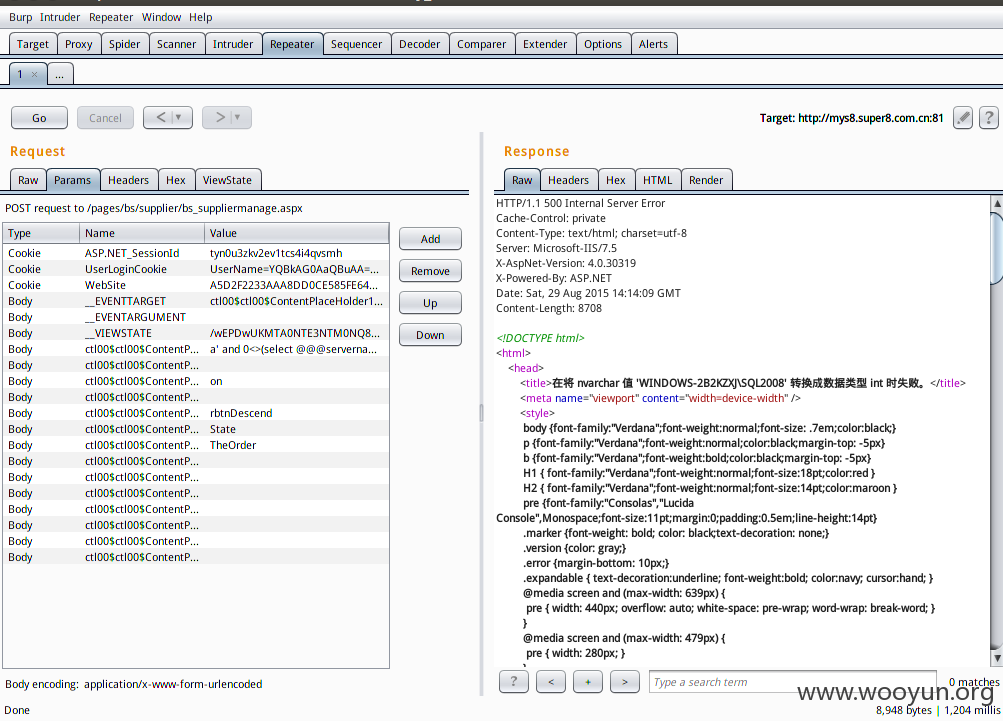Switch to the Intruder tool tab
1003x721 pixels.
click(x=233, y=44)
